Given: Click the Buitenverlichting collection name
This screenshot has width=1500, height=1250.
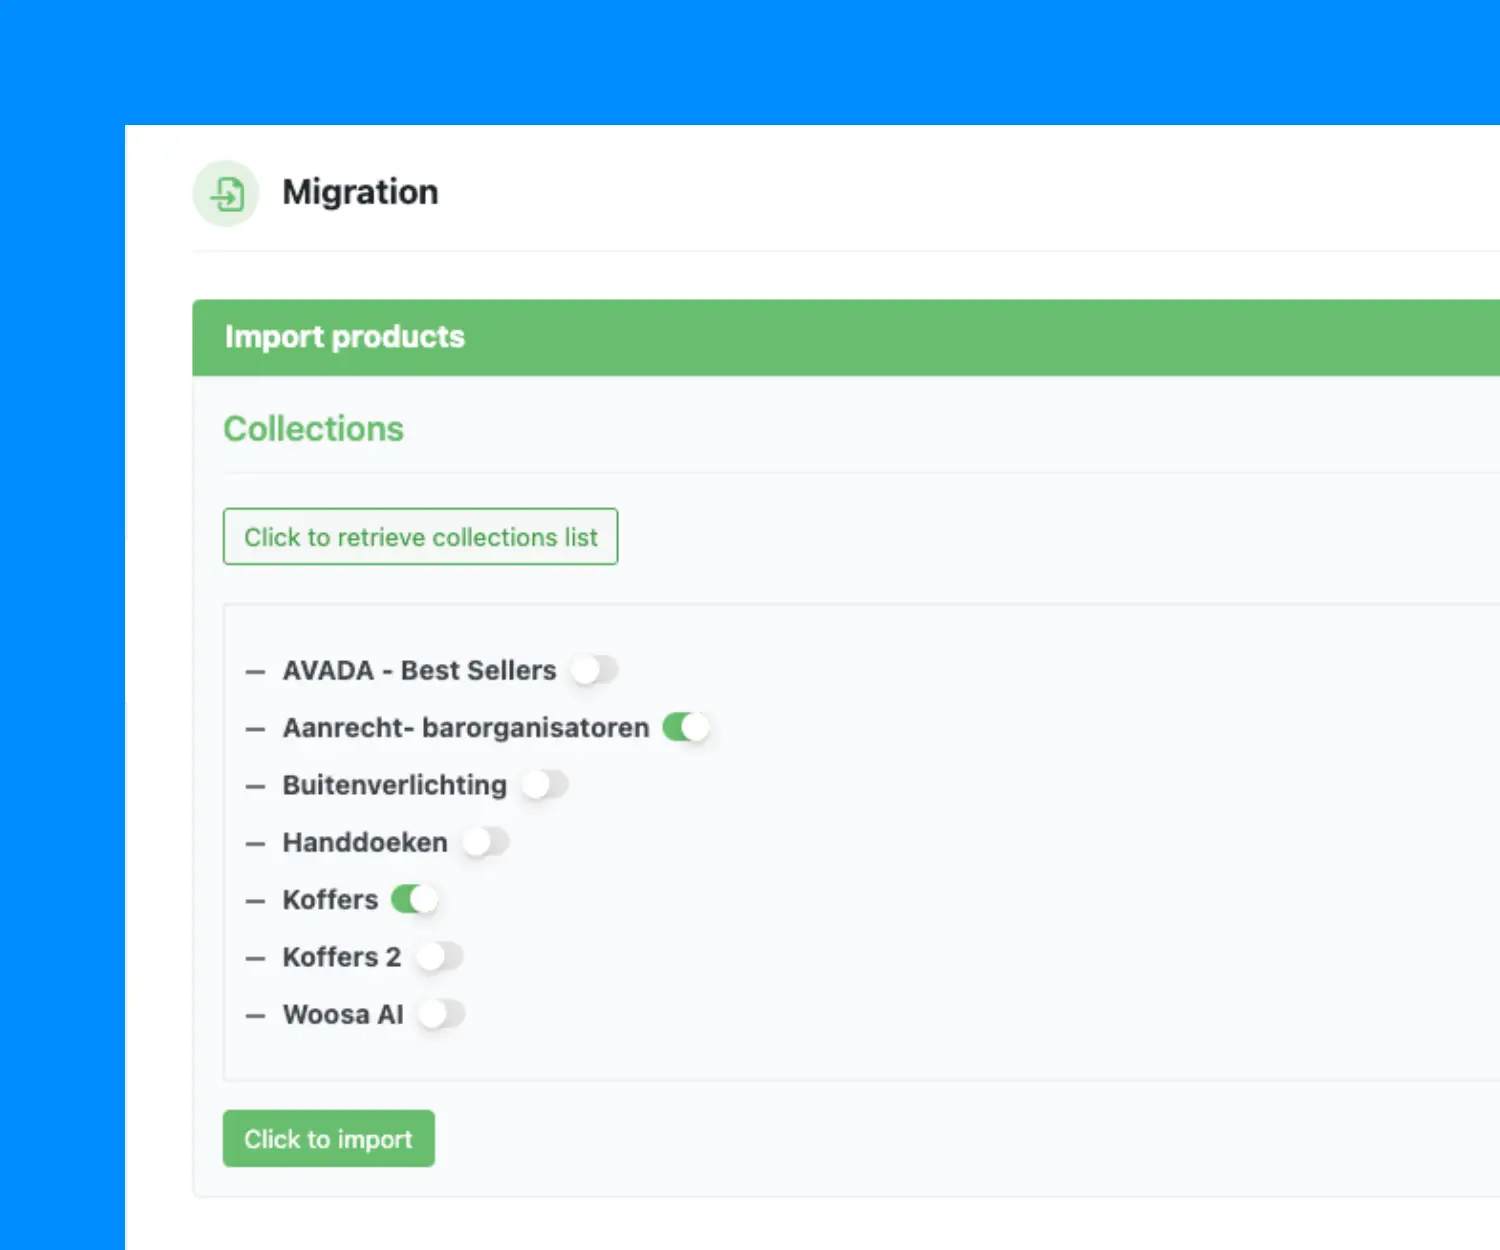Looking at the screenshot, I should click(395, 785).
